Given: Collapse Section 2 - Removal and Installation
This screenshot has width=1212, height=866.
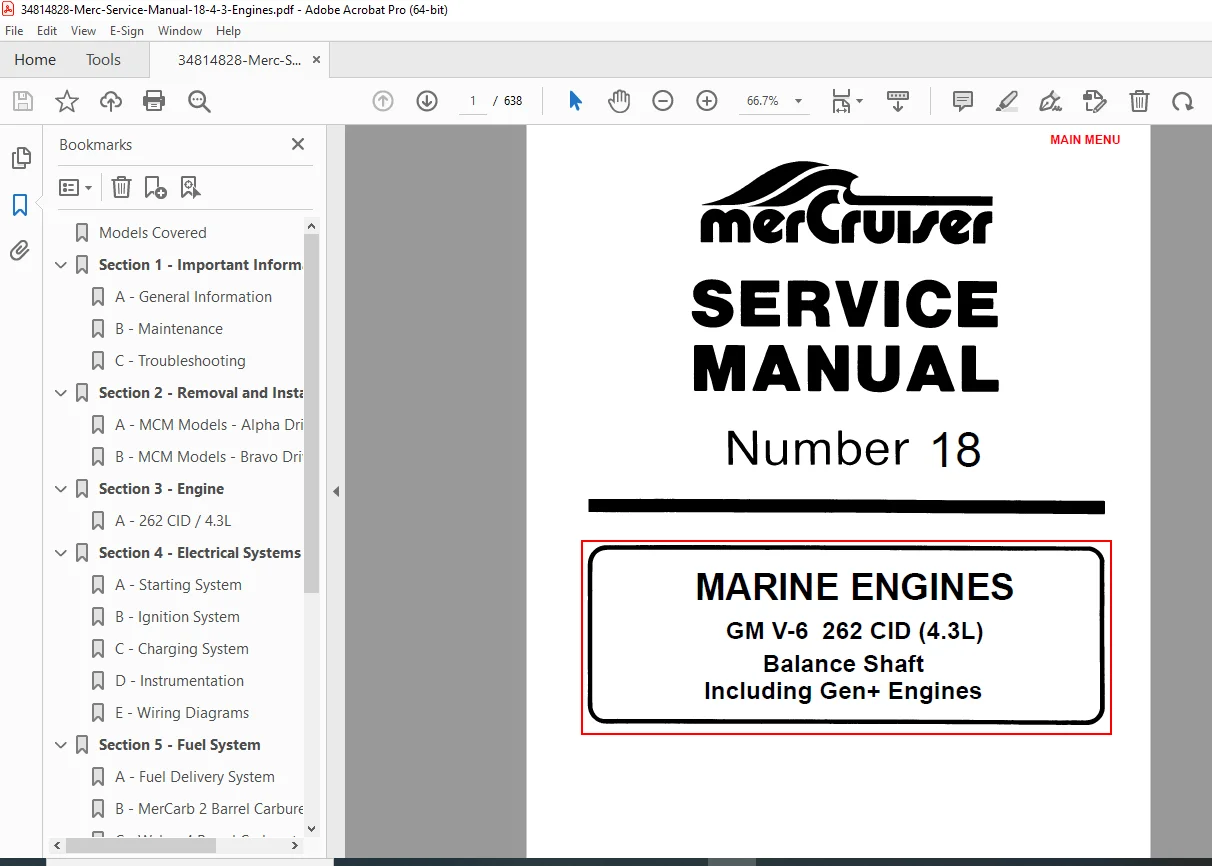Looking at the screenshot, I should pyautogui.click(x=61, y=393).
